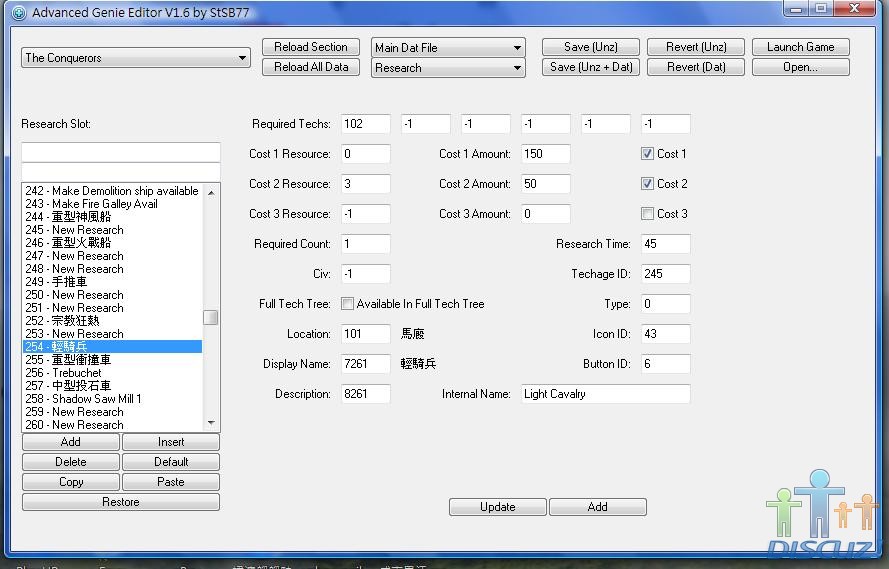Click the Restore button below the list

[x=120, y=502]
